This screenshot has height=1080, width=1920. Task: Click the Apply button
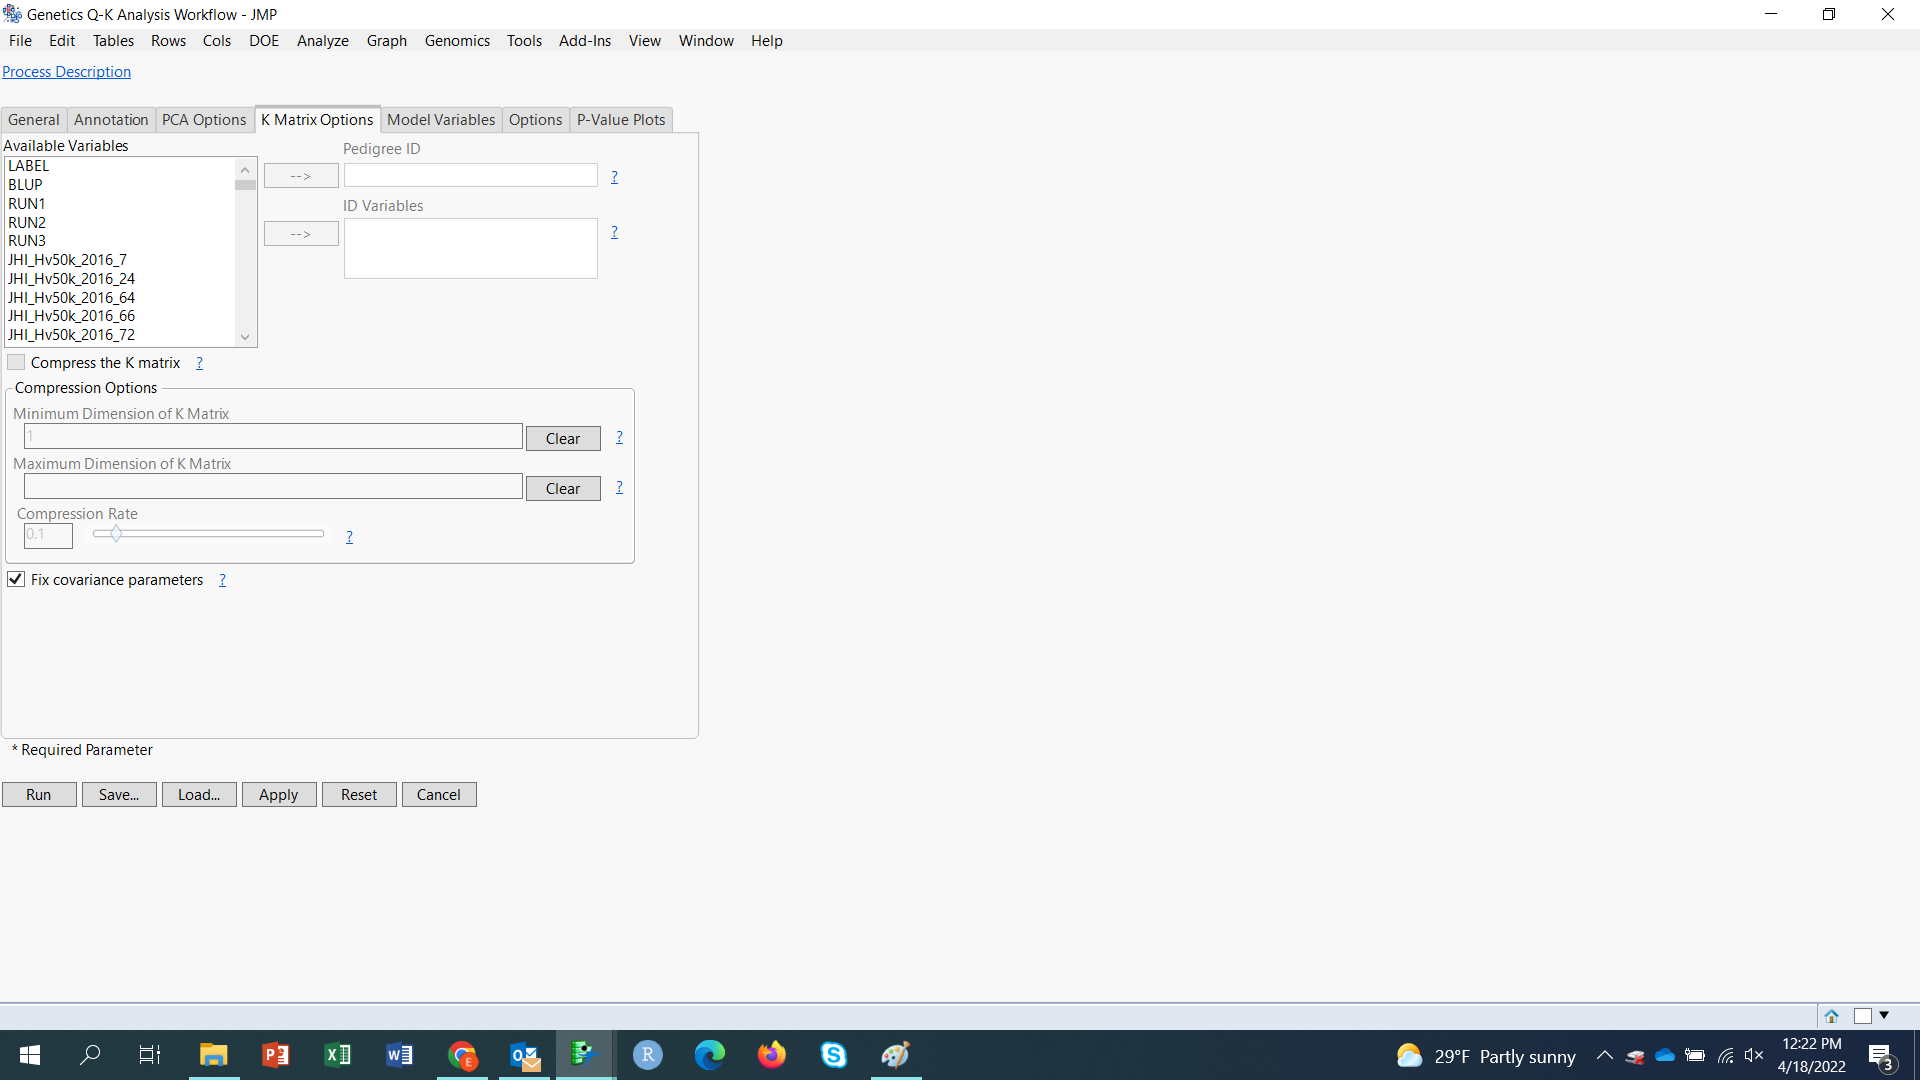point(279,794)
